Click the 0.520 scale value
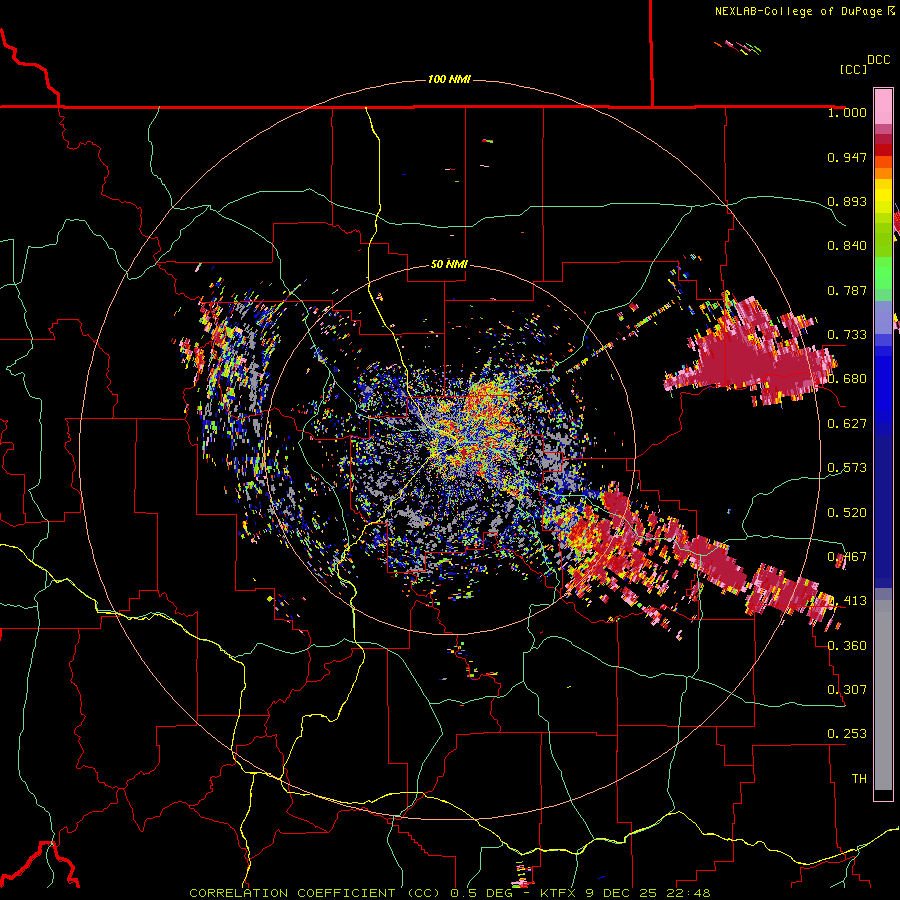Image resolution: width=900 pixels, height=900 pixels. (x=847, y=513)
